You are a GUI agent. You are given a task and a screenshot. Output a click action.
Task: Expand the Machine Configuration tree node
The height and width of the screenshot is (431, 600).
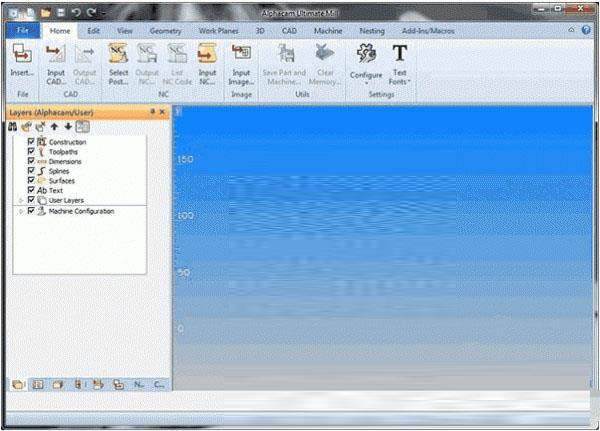(21, 211)
